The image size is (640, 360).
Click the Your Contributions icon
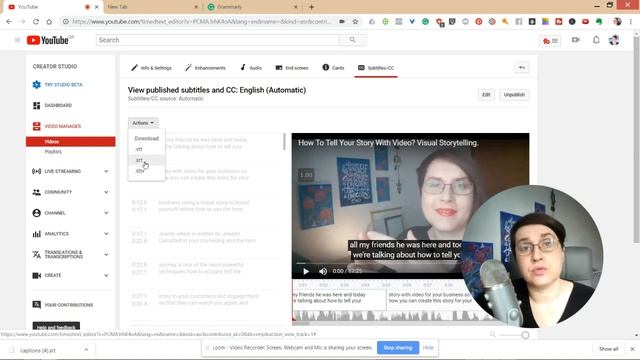37,305
